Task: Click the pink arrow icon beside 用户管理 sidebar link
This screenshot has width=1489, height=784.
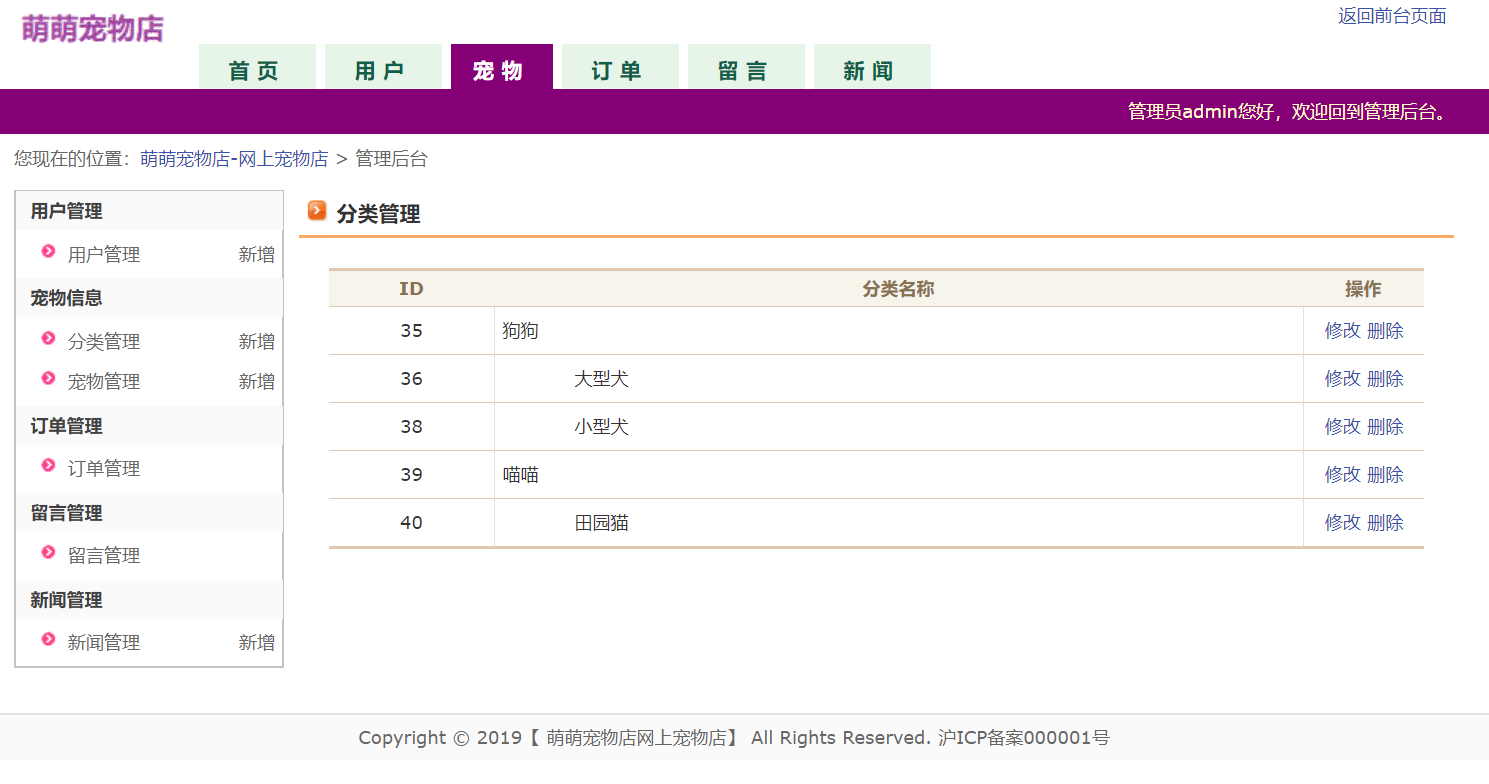Action: (x=48, y=253)
